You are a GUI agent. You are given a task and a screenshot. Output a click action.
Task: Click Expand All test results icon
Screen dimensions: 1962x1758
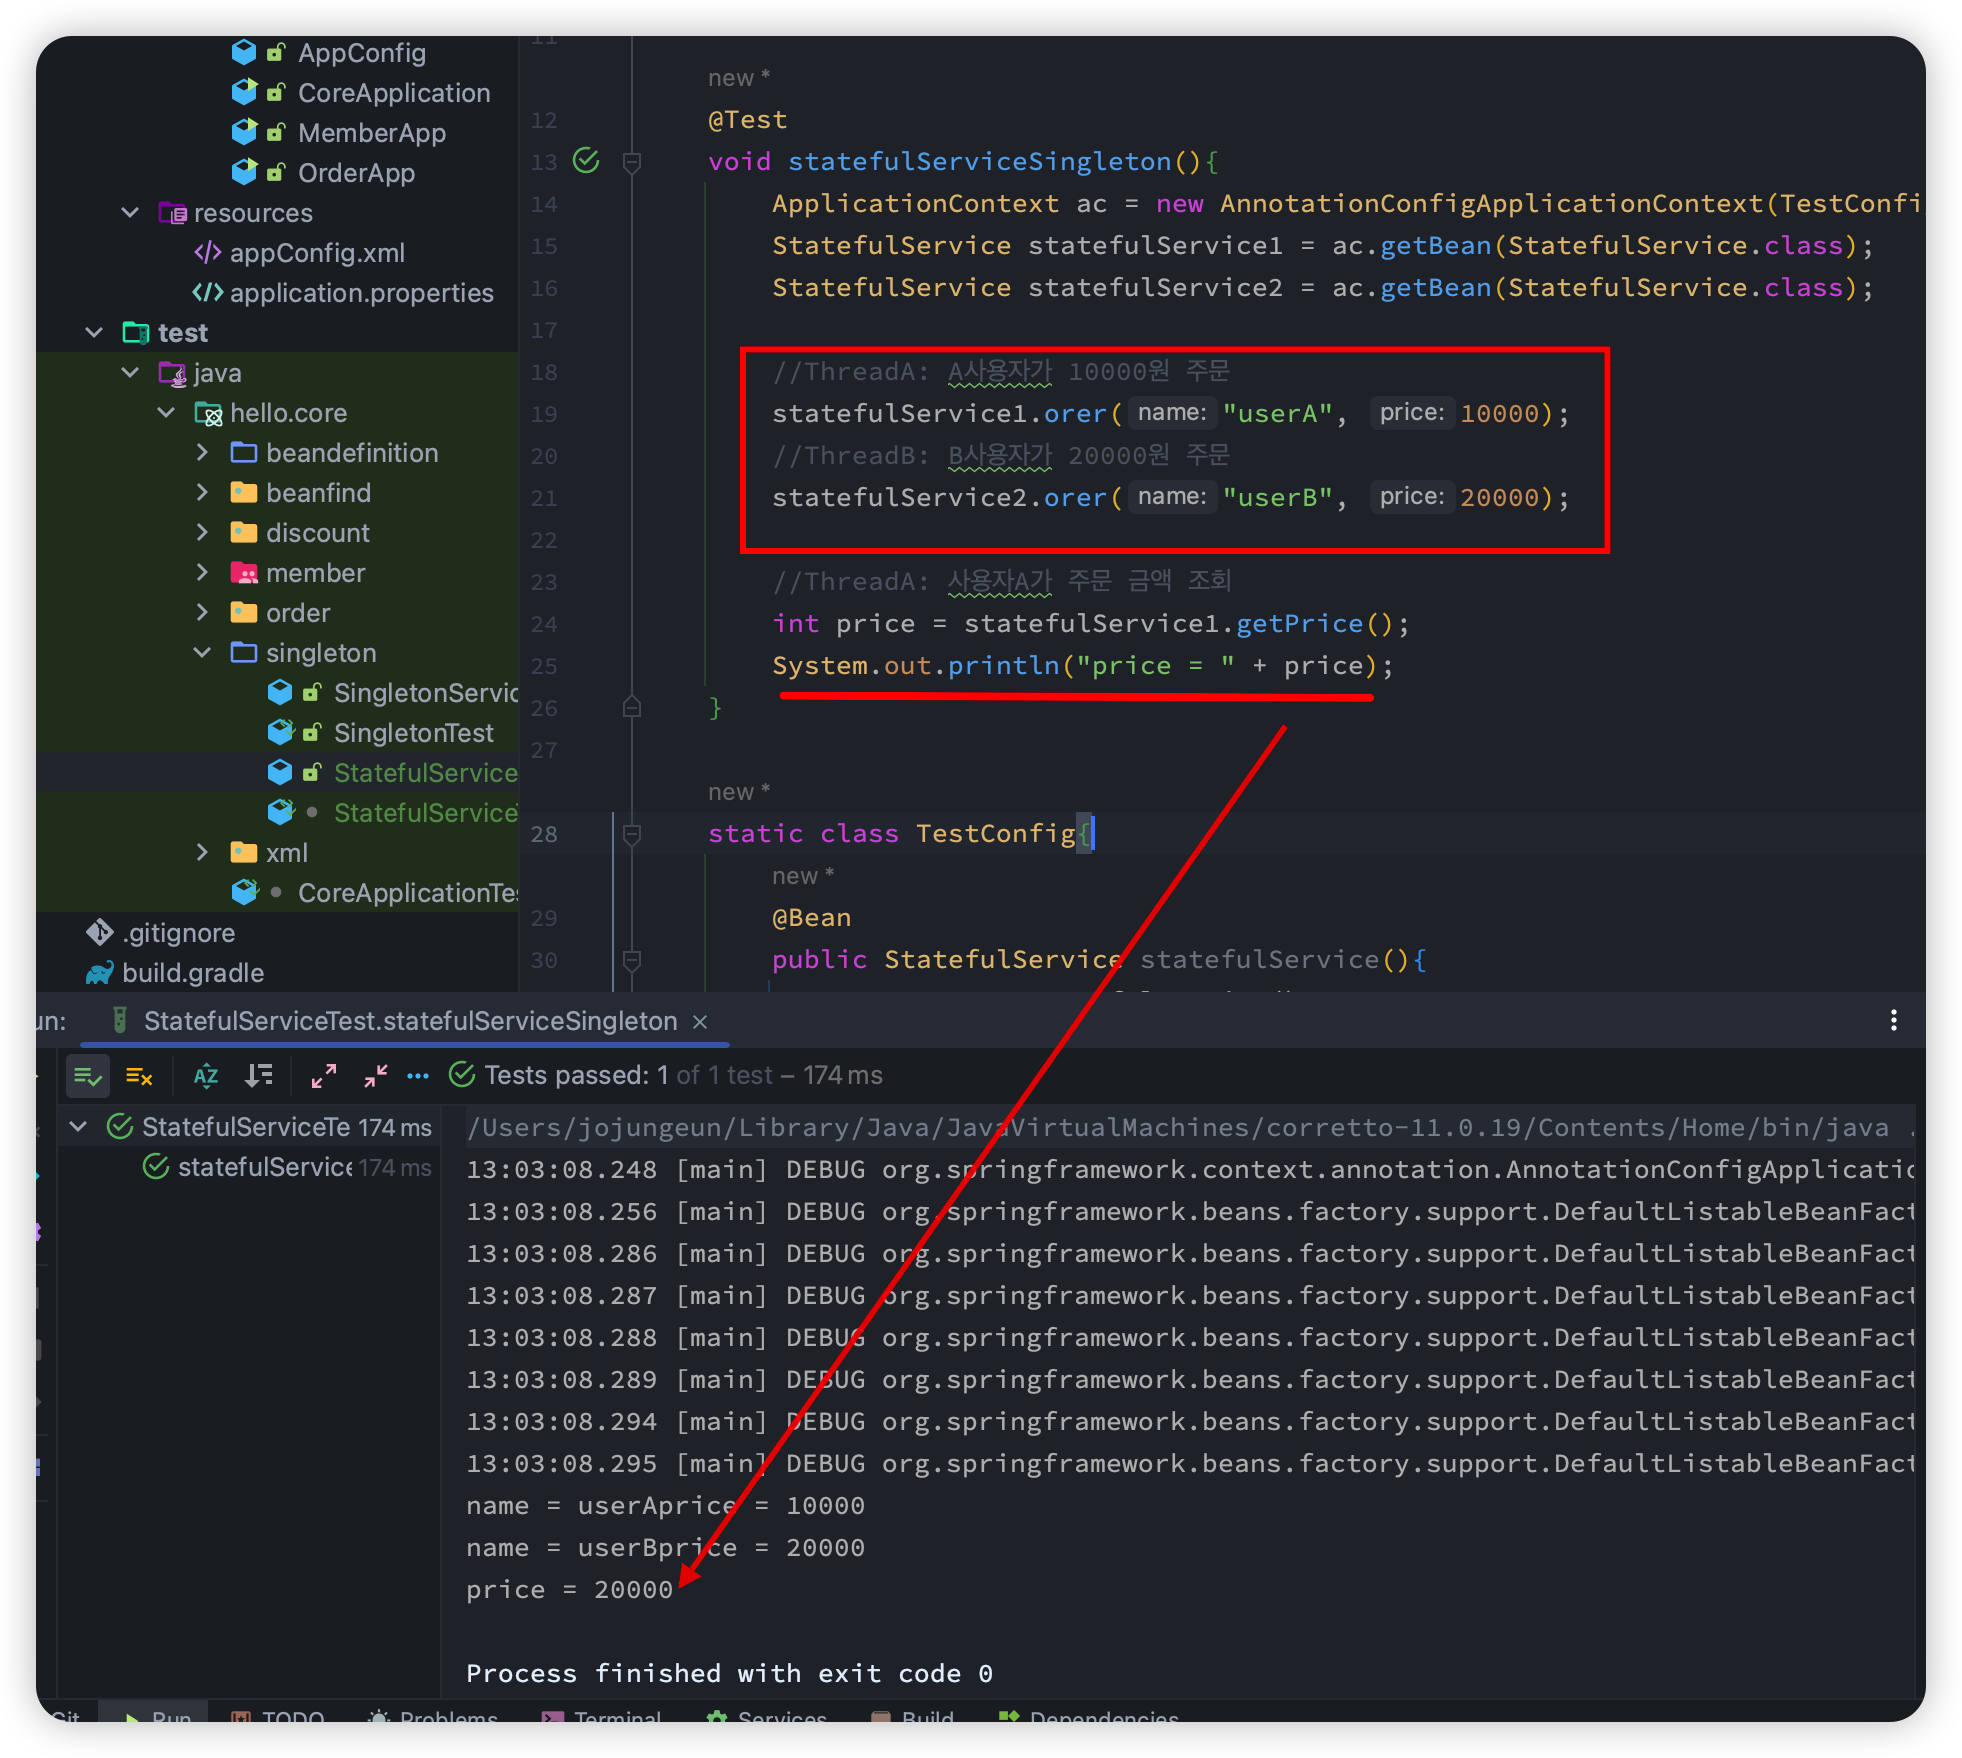coord(323,1076)
